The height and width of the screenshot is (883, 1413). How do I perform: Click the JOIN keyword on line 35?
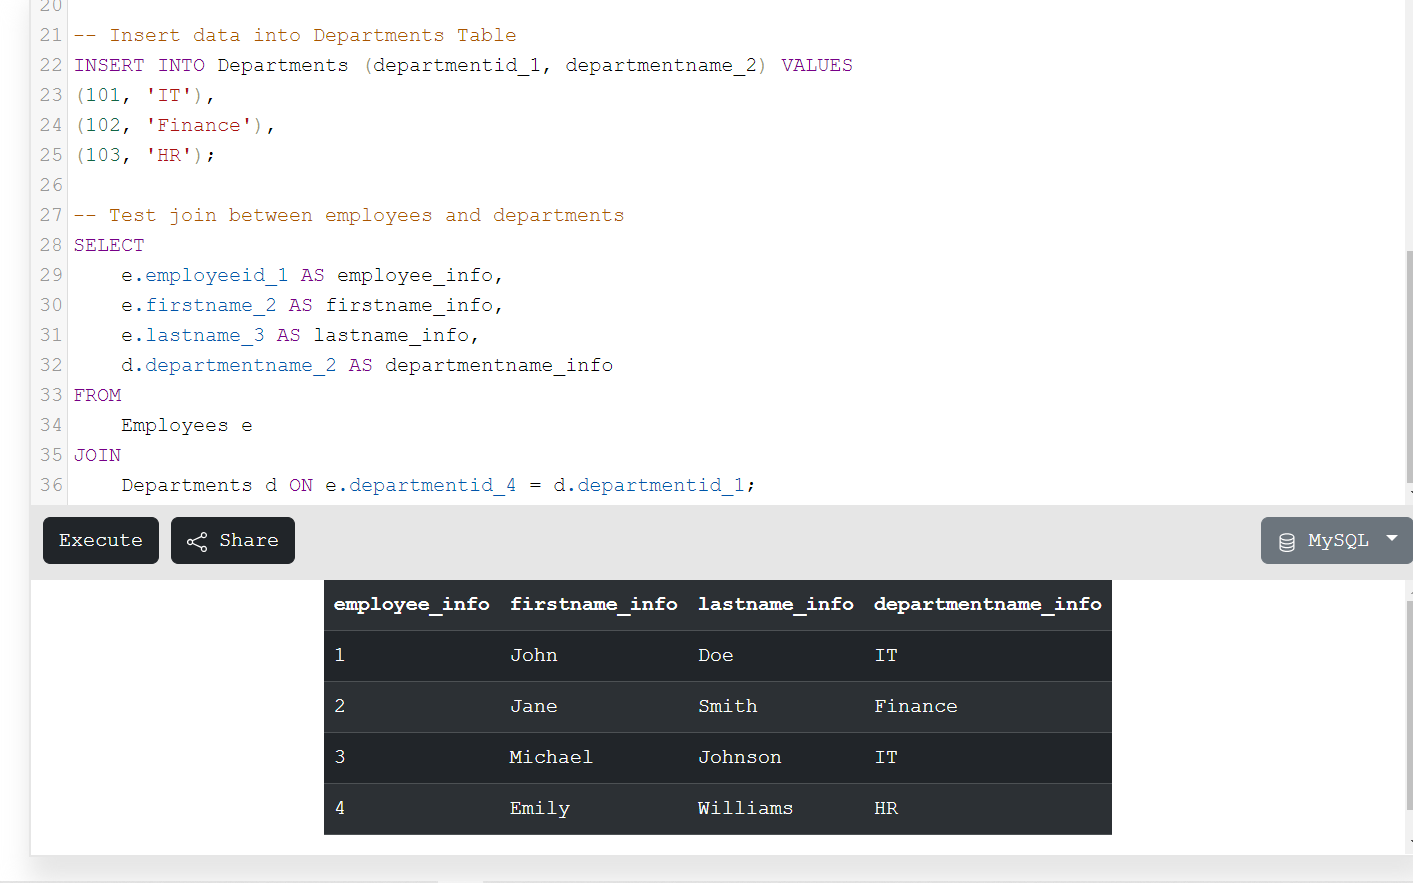tap(97, 455)
